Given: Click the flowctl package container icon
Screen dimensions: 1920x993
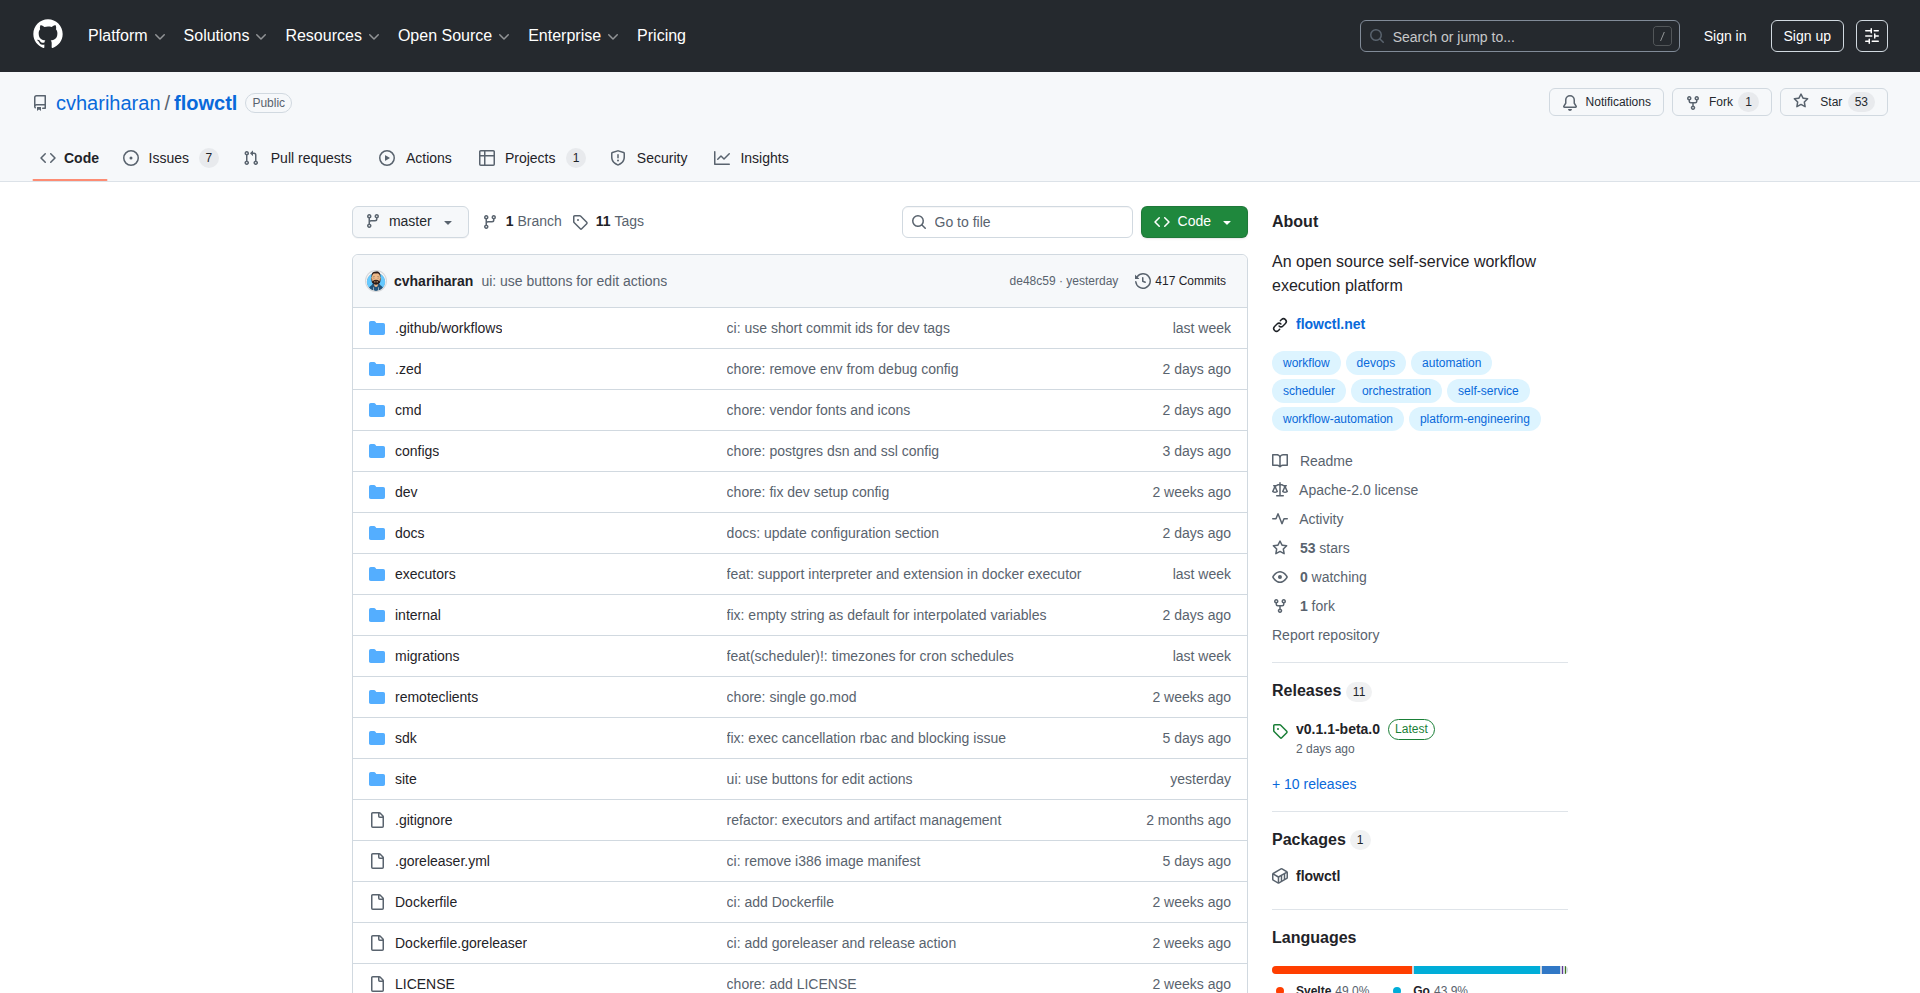Looking at the screenshot, I should coord(1280,875).
